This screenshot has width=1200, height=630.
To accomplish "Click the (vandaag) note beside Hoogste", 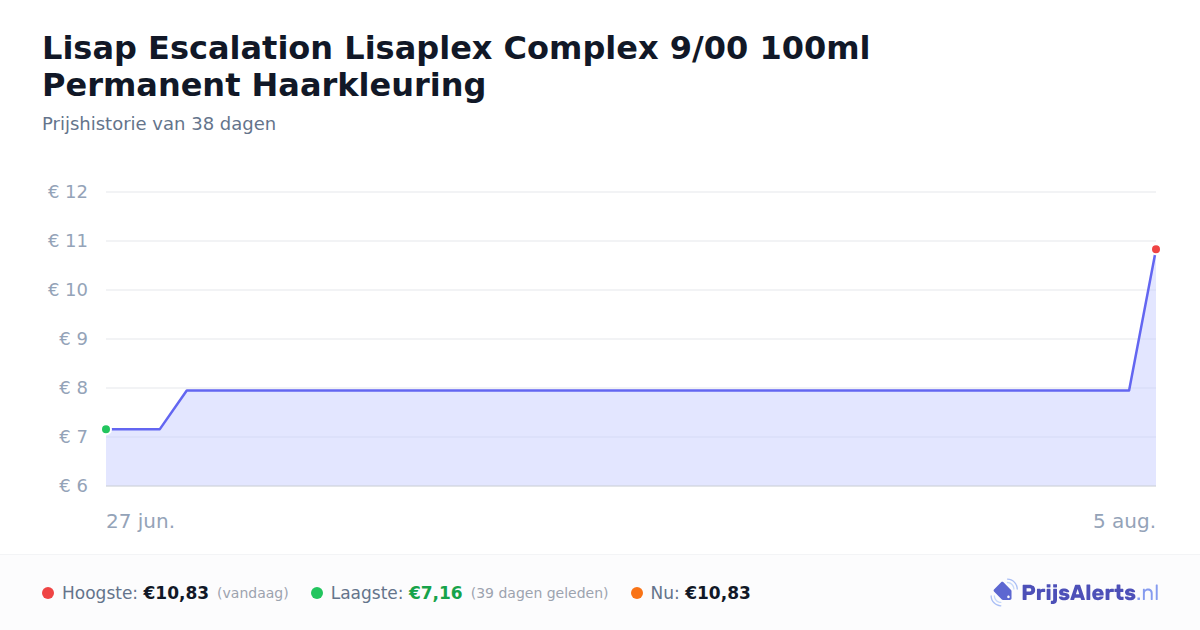I will tap(253, 593).
